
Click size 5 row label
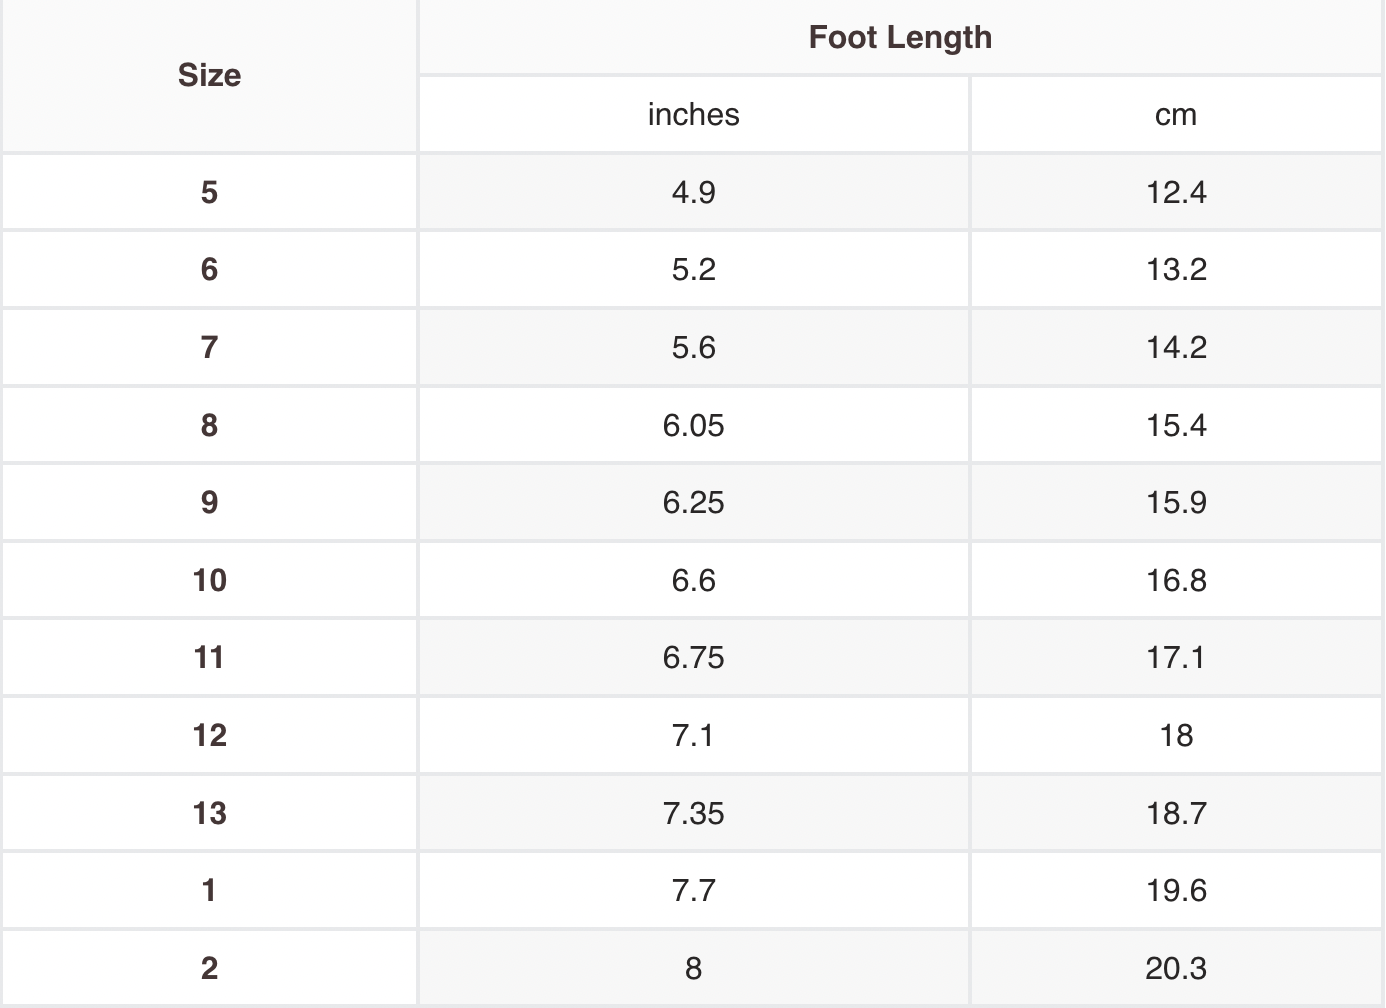209,192
